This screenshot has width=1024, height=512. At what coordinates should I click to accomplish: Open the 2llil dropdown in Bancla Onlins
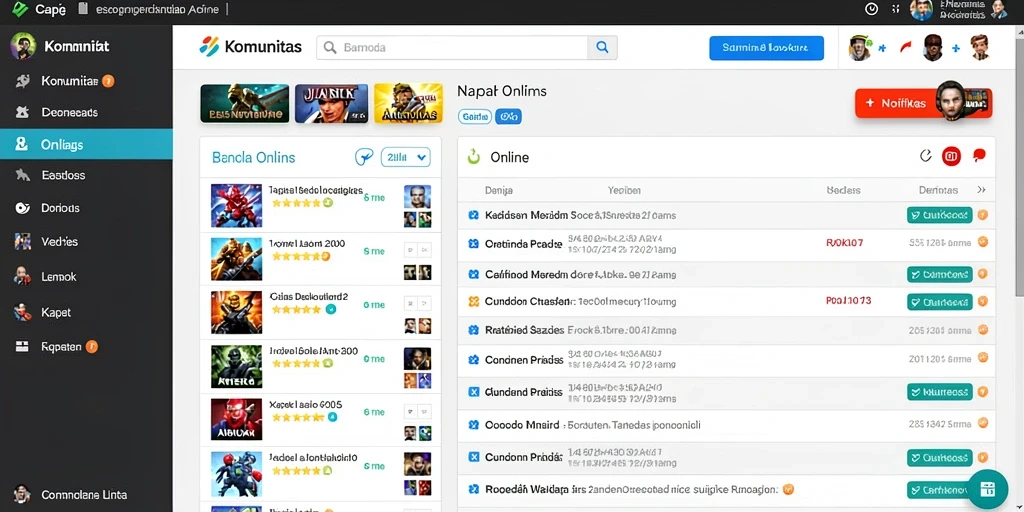point(405,157)
